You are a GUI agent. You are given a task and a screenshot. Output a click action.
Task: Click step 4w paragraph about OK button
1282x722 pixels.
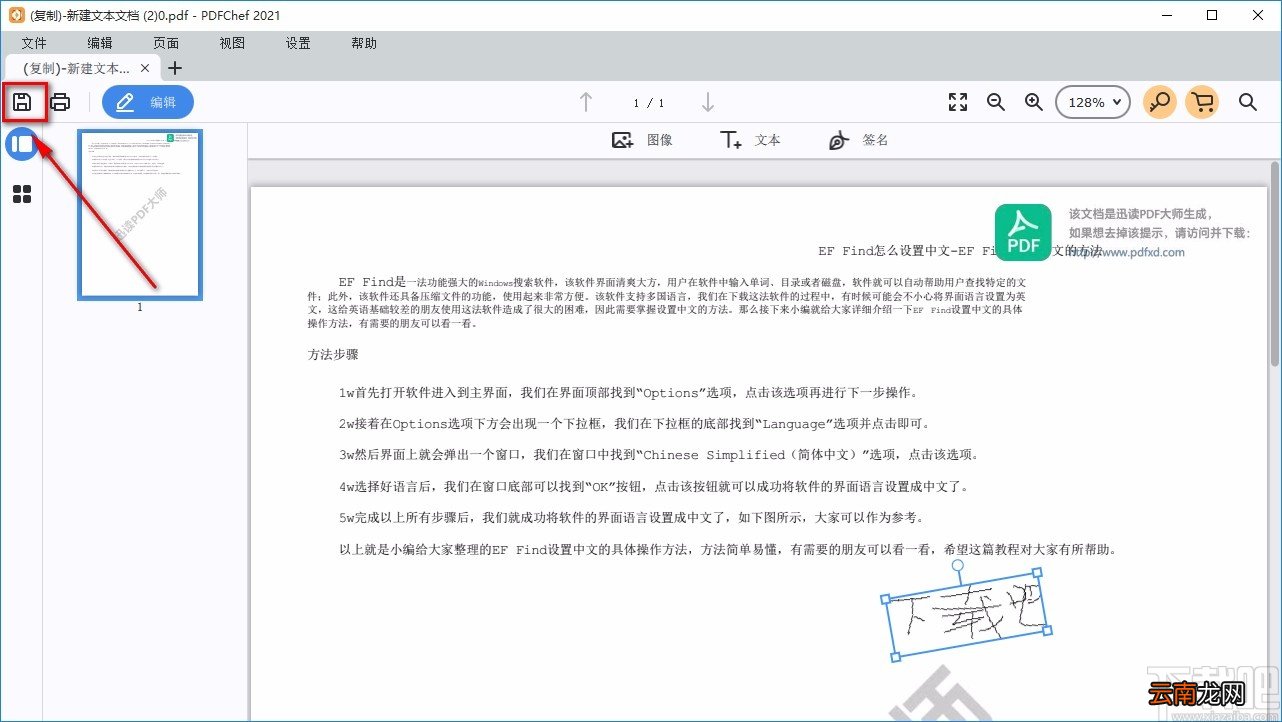click(654, 487)
